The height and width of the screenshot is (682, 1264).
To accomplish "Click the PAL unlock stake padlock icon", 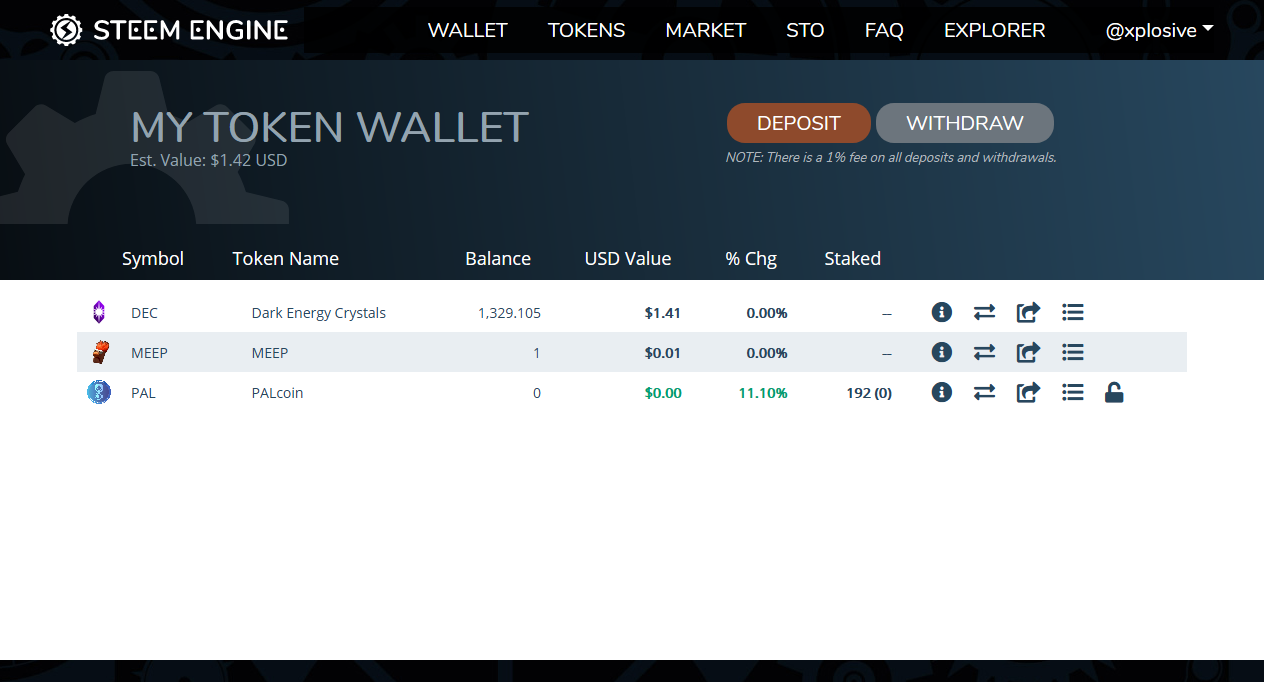I will click(1114, 392).
